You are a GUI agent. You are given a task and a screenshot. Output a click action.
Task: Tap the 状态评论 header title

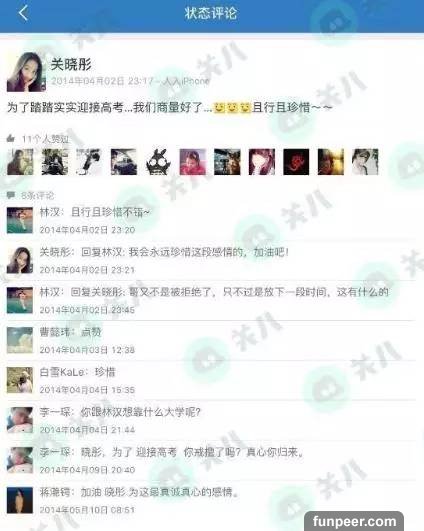click(x=211, y=14)
